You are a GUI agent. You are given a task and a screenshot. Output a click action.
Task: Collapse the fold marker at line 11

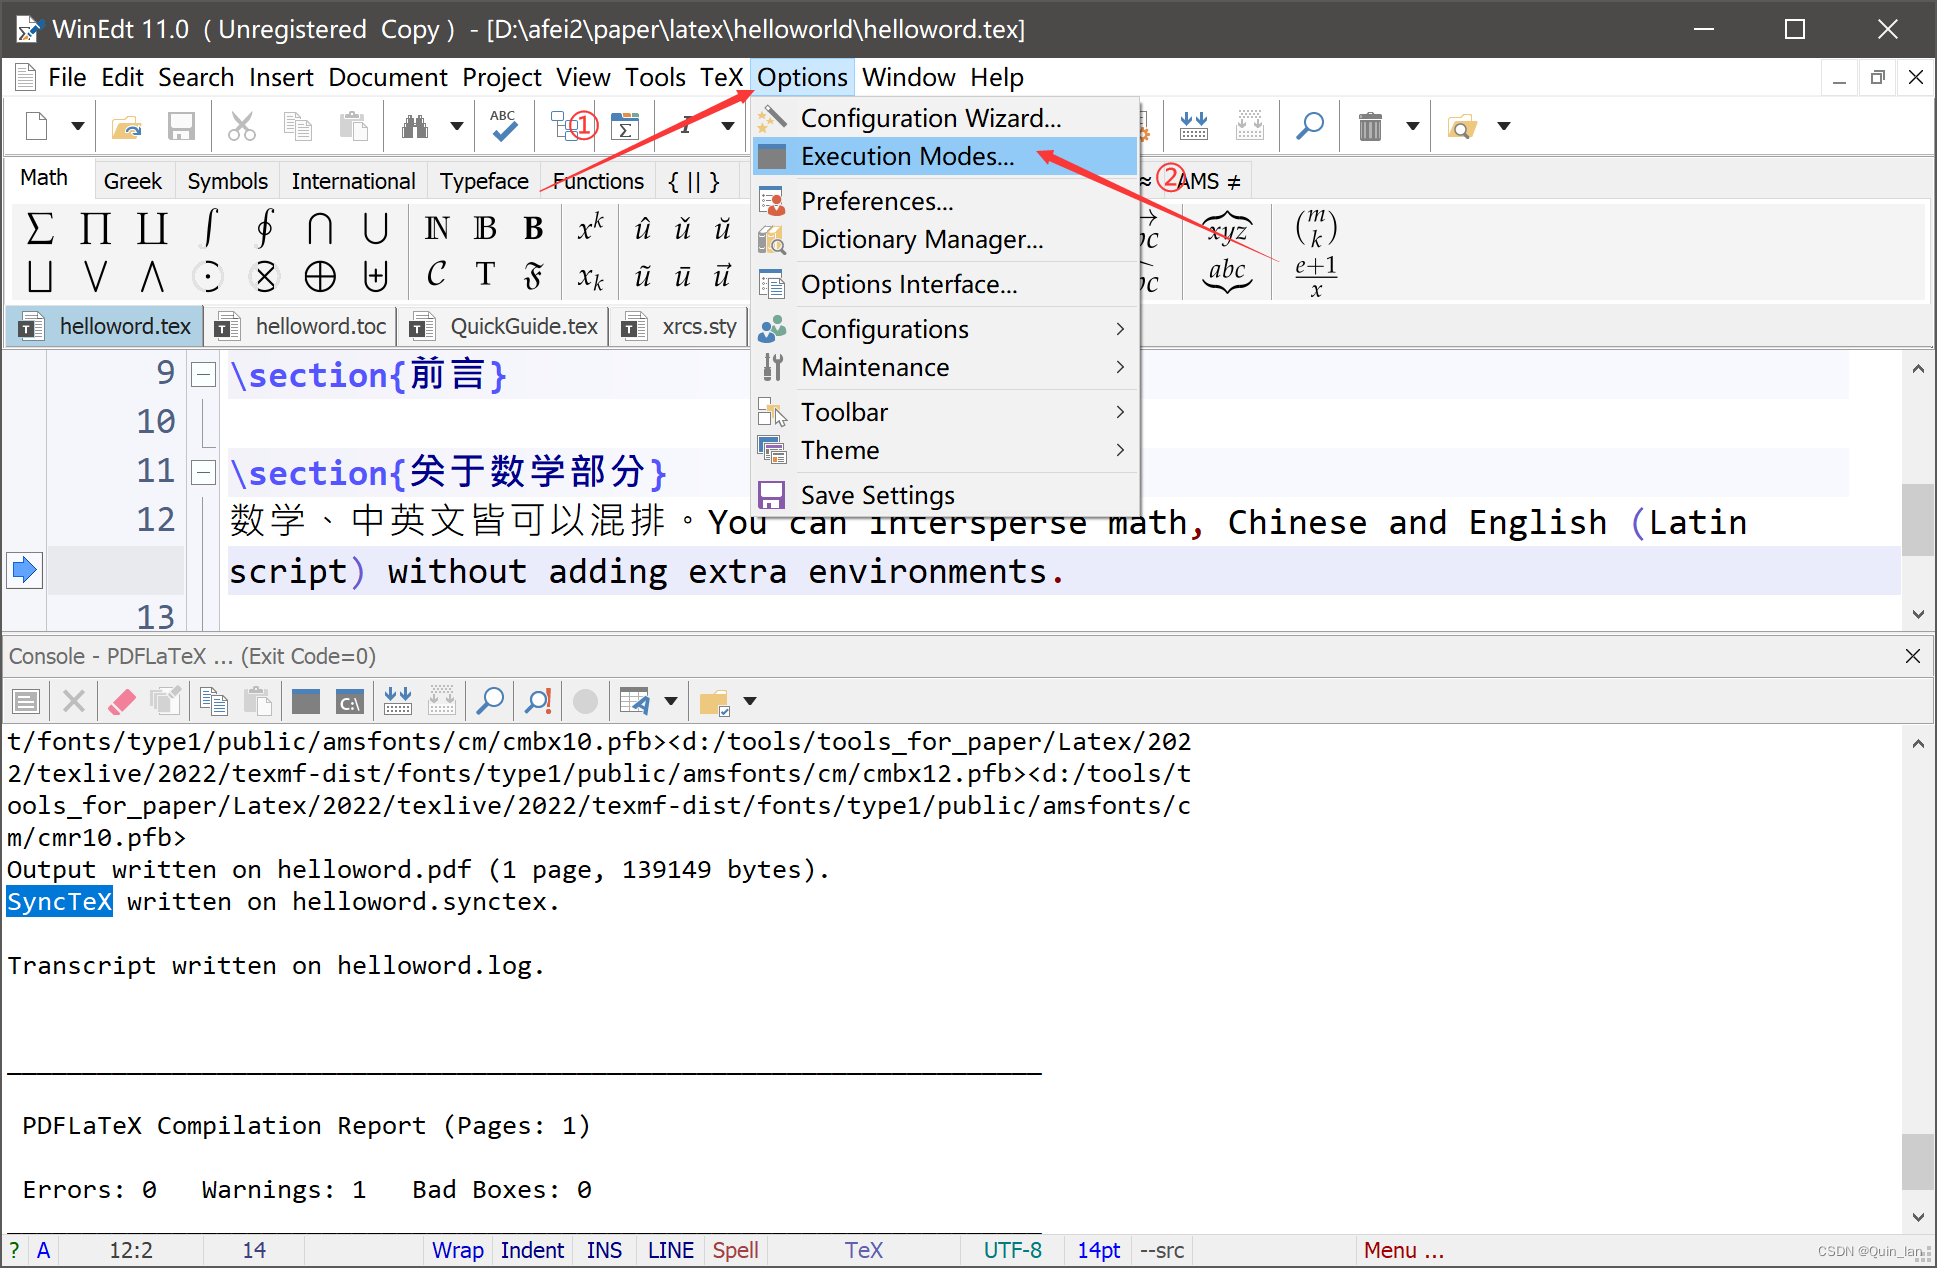pyautogui.click(x=203, y=473)
